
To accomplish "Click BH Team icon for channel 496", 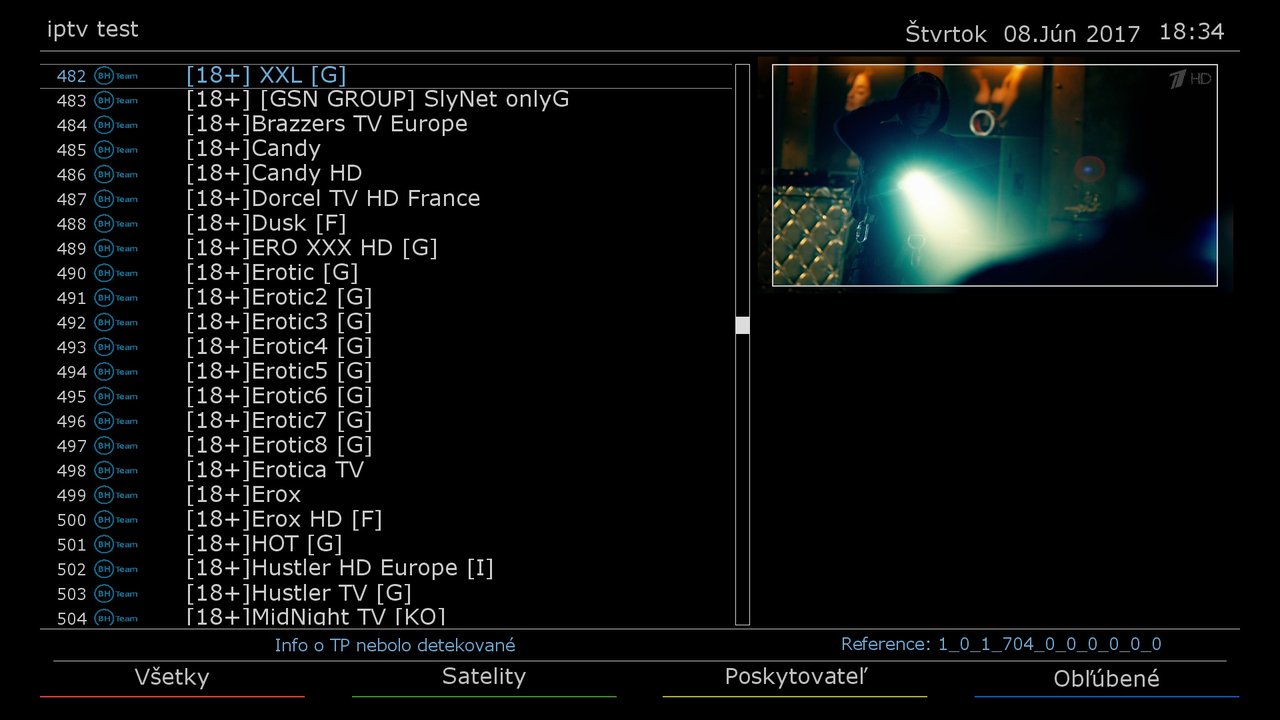I will pyautogui.click(x=116, y=421).
